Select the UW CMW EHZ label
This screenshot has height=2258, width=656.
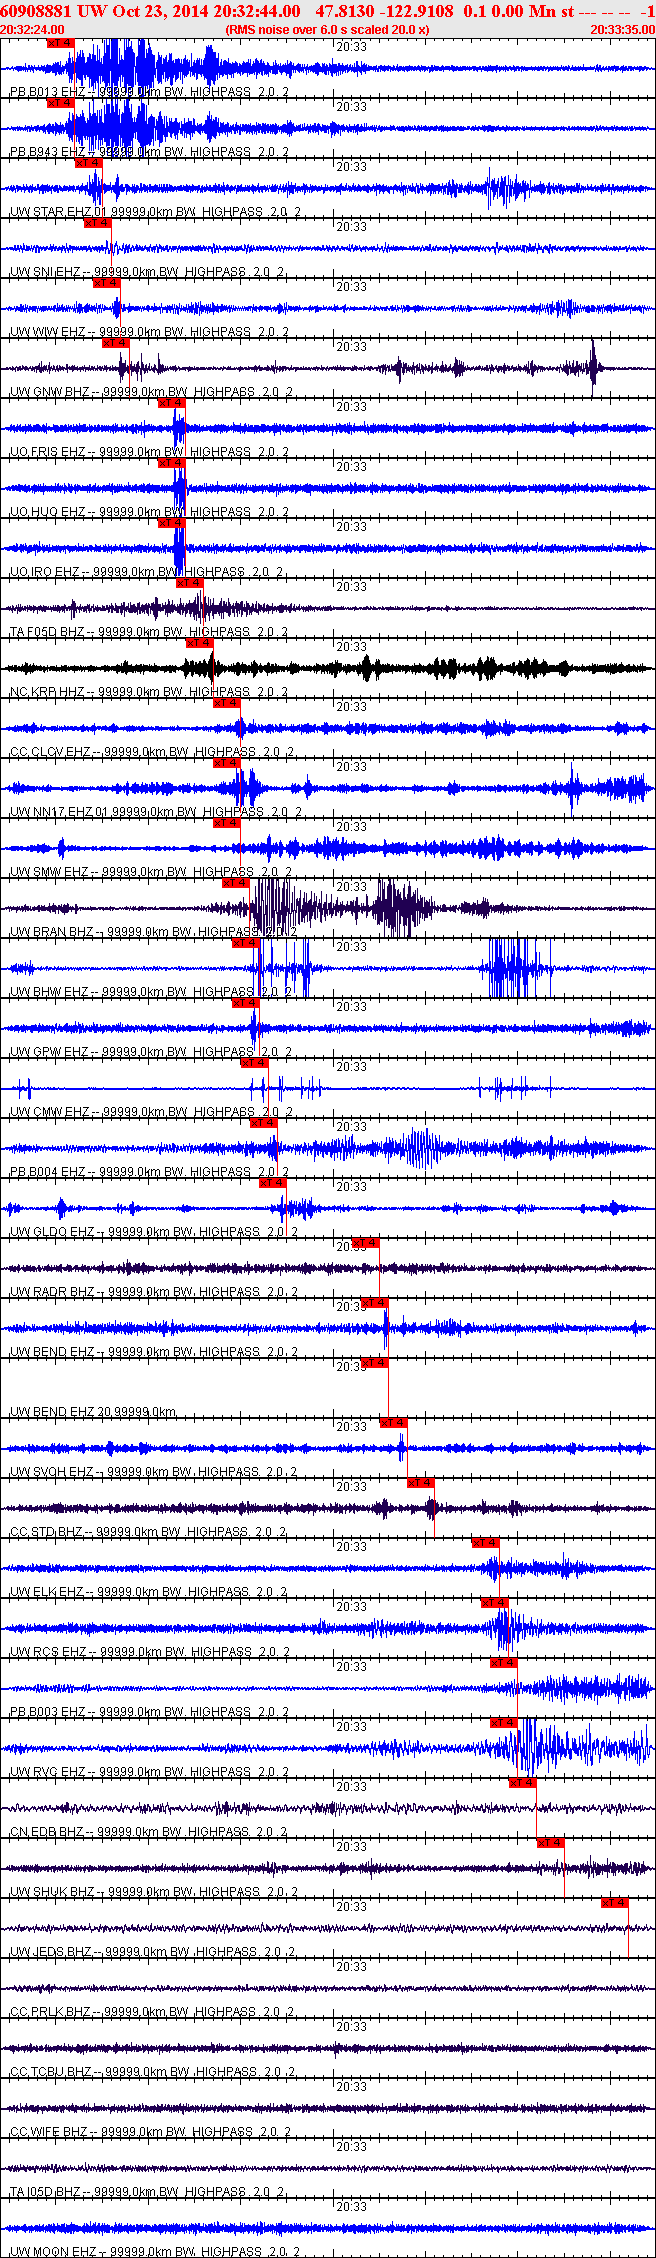point(151,1112)
